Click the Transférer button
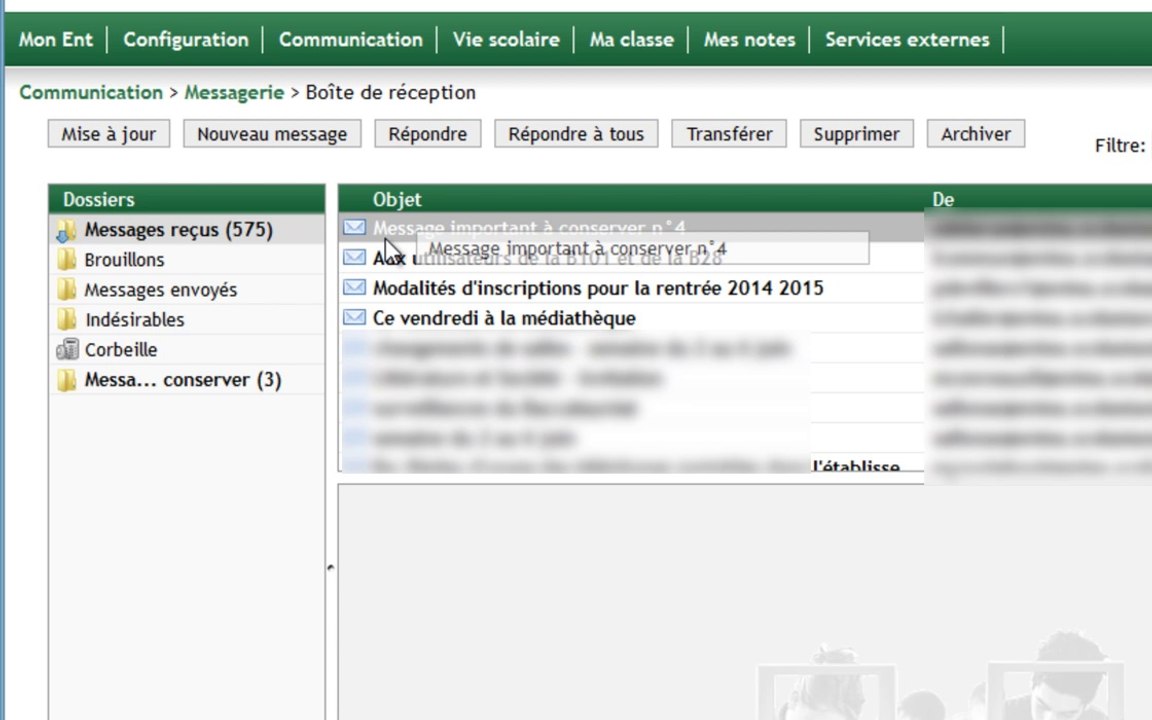The width and height of the screenshot is (1152, 720). 729,134
